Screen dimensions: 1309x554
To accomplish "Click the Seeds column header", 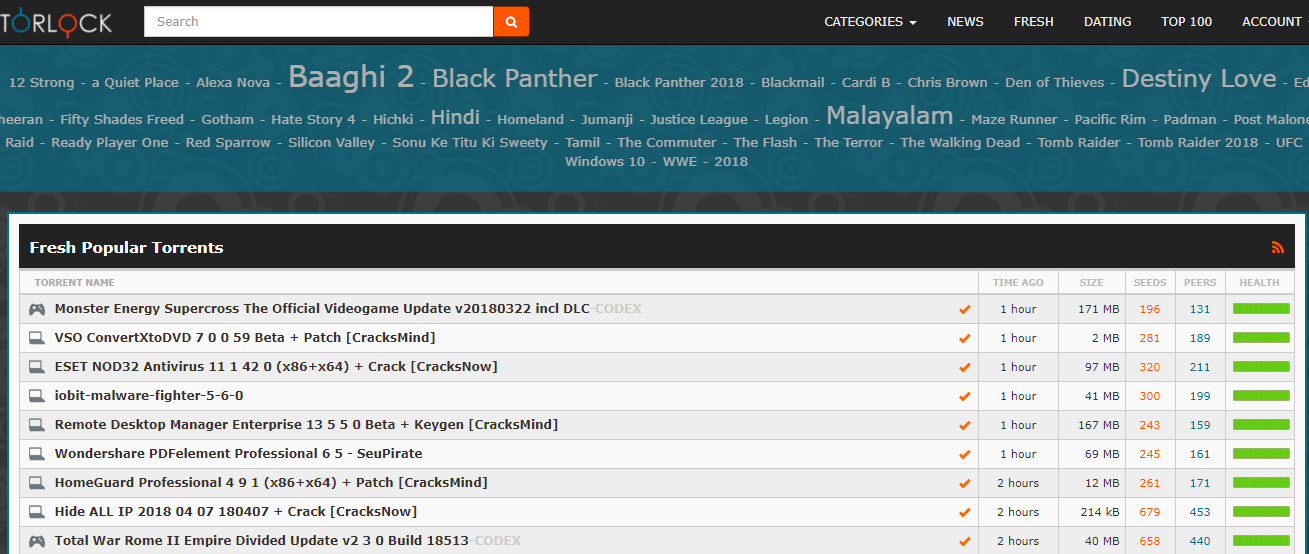I will (1149, 283).
